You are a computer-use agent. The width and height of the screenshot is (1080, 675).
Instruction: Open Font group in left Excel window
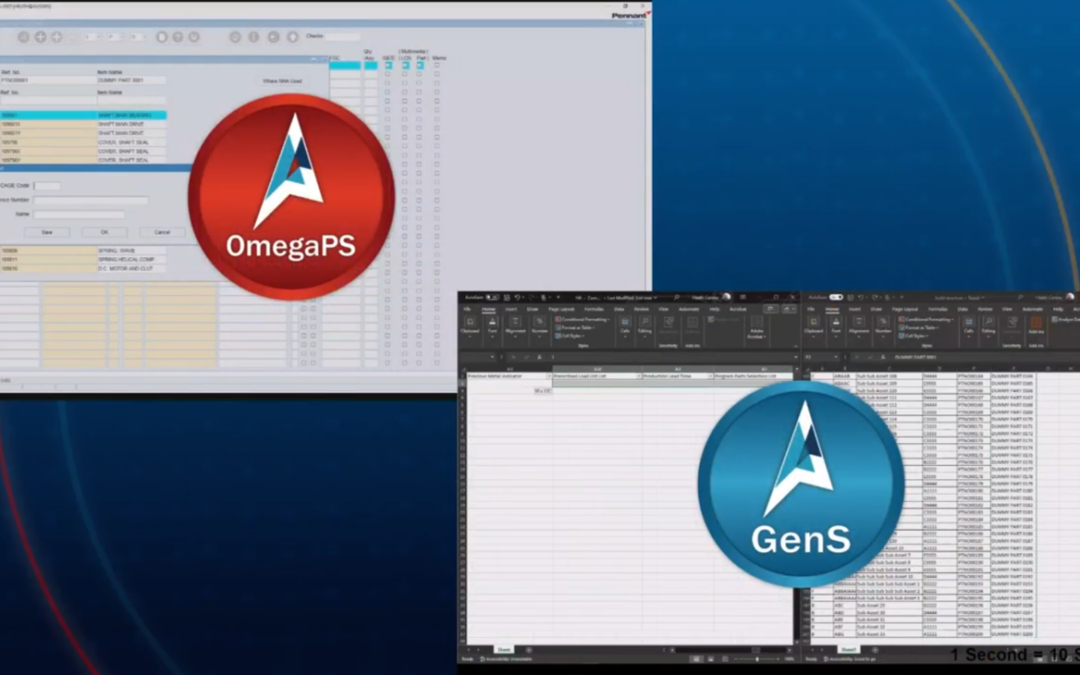click(x=492, y=325)
